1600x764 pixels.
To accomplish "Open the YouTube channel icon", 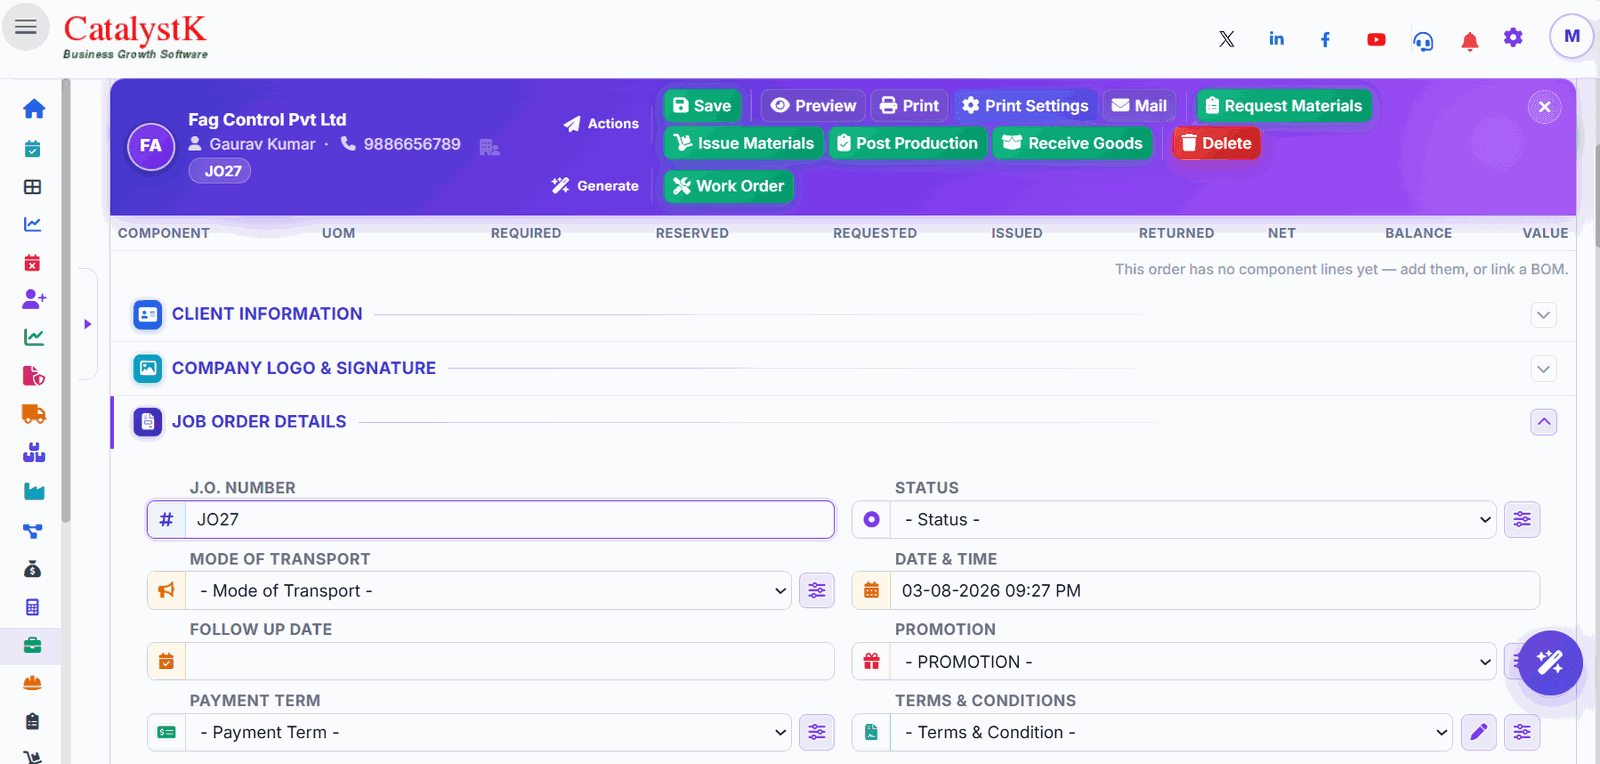I will (1377, 40).
